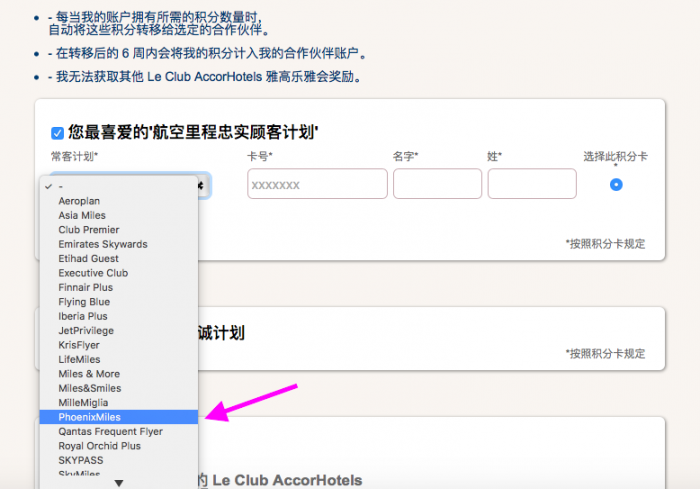This screenshot has height=489, width=700.
Task: Click the frequent flyer program select arrows
Action: pyautogui.click(x=202, y=185)
